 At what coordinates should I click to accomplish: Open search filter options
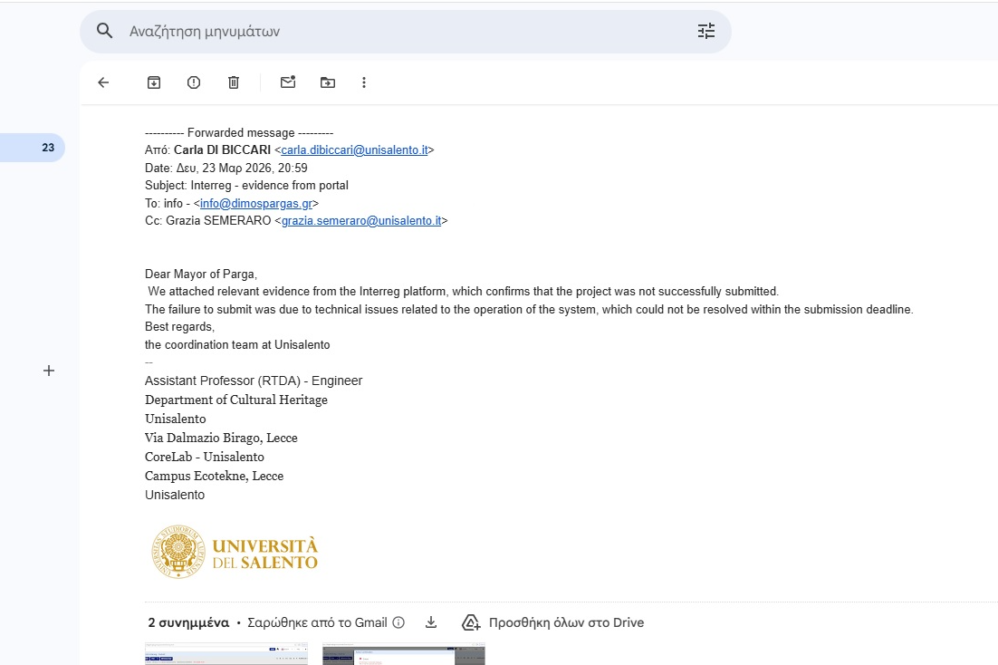click(x=706, y=31)
